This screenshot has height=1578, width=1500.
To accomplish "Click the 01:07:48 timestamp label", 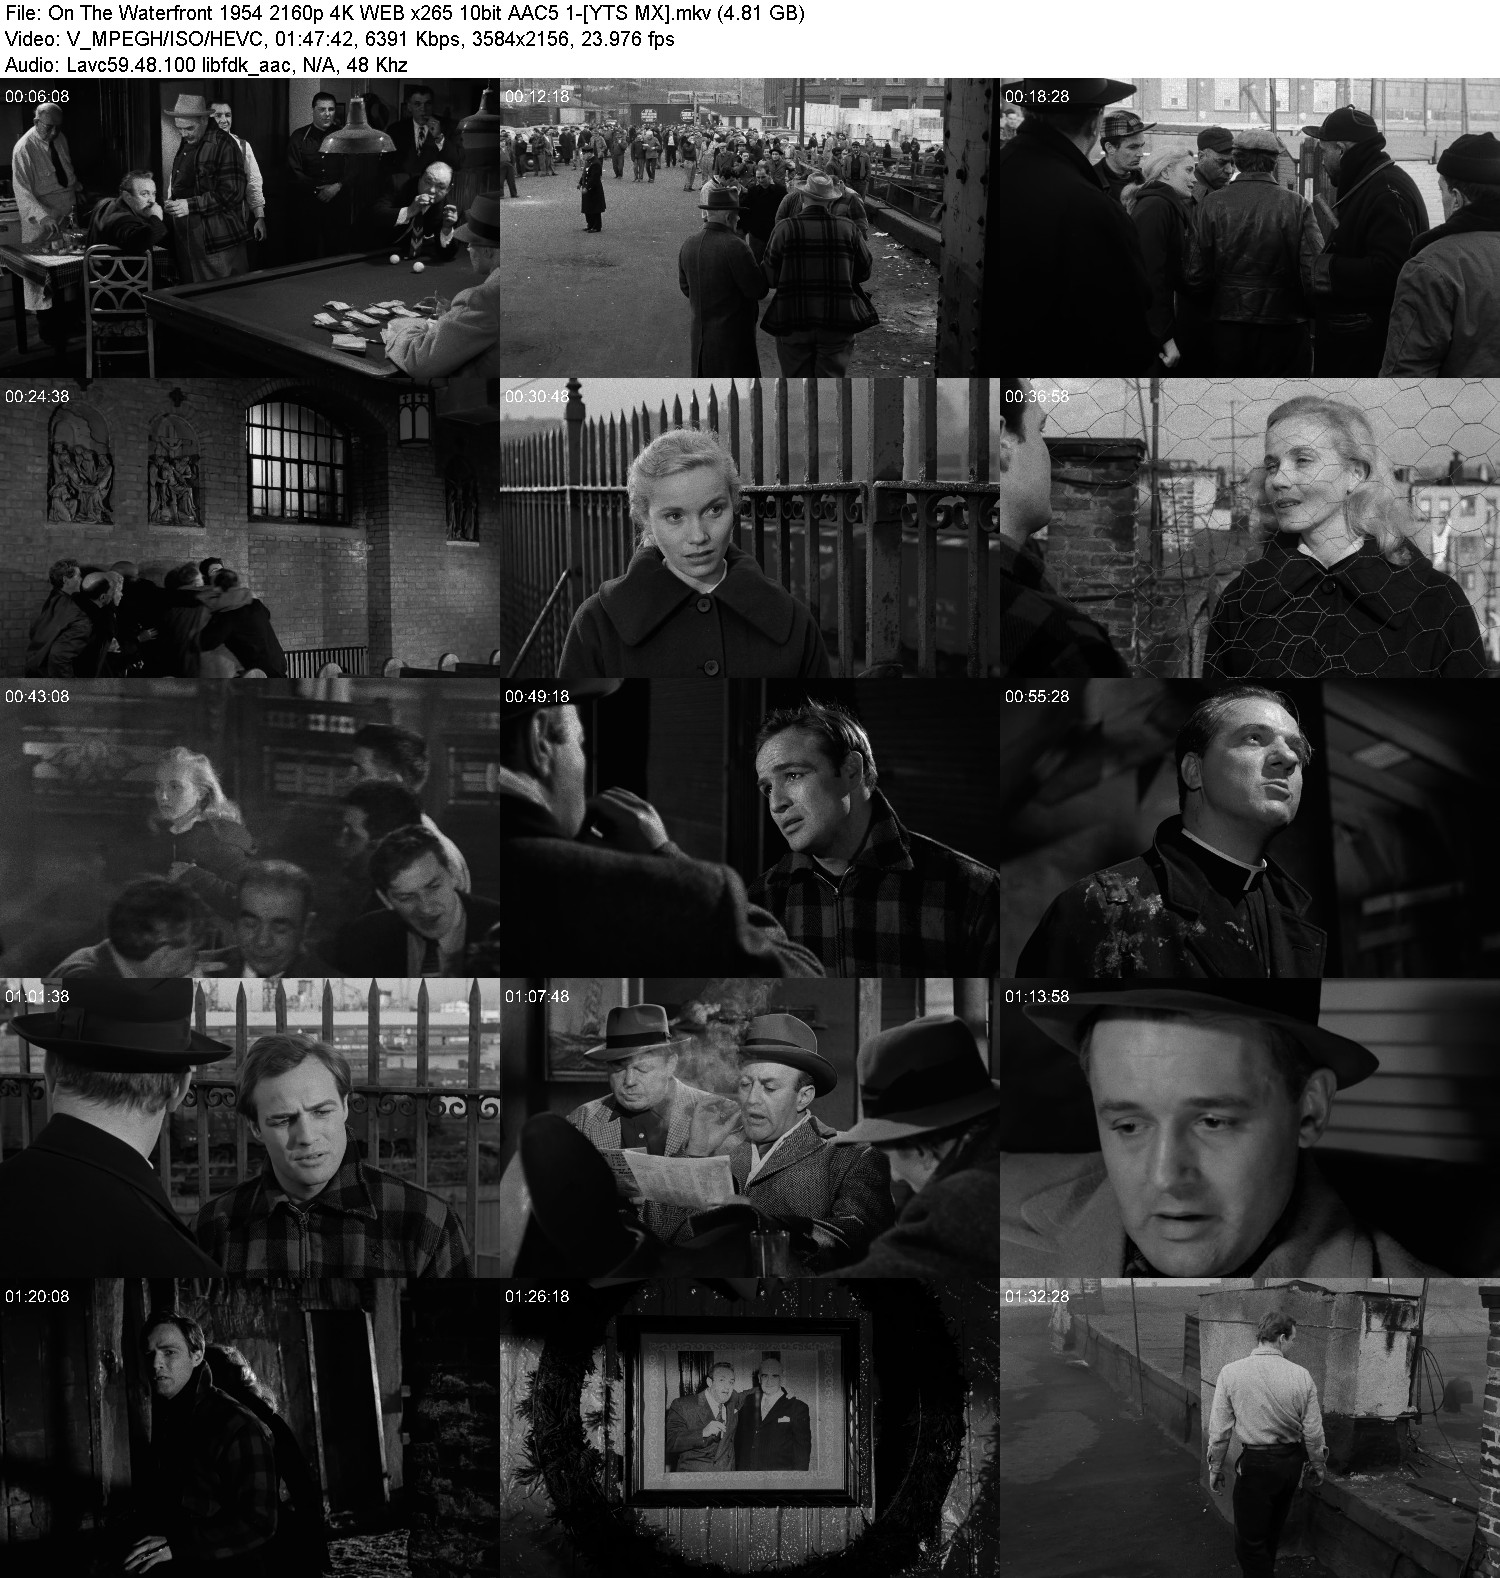I will click(537, 997).
